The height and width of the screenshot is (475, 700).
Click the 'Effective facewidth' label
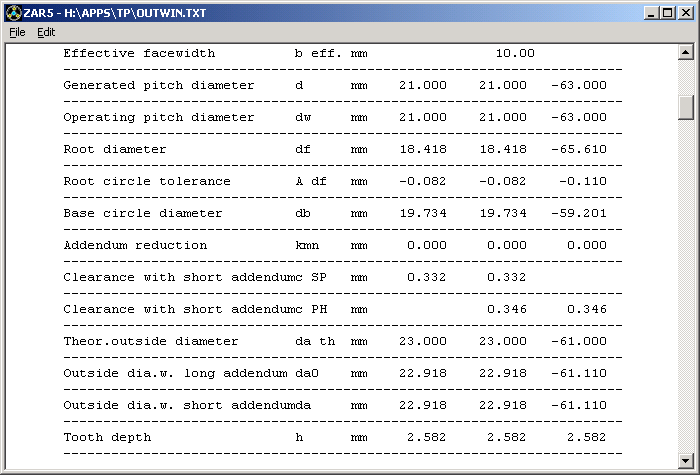pyautogui.click(x=138, y=53)
